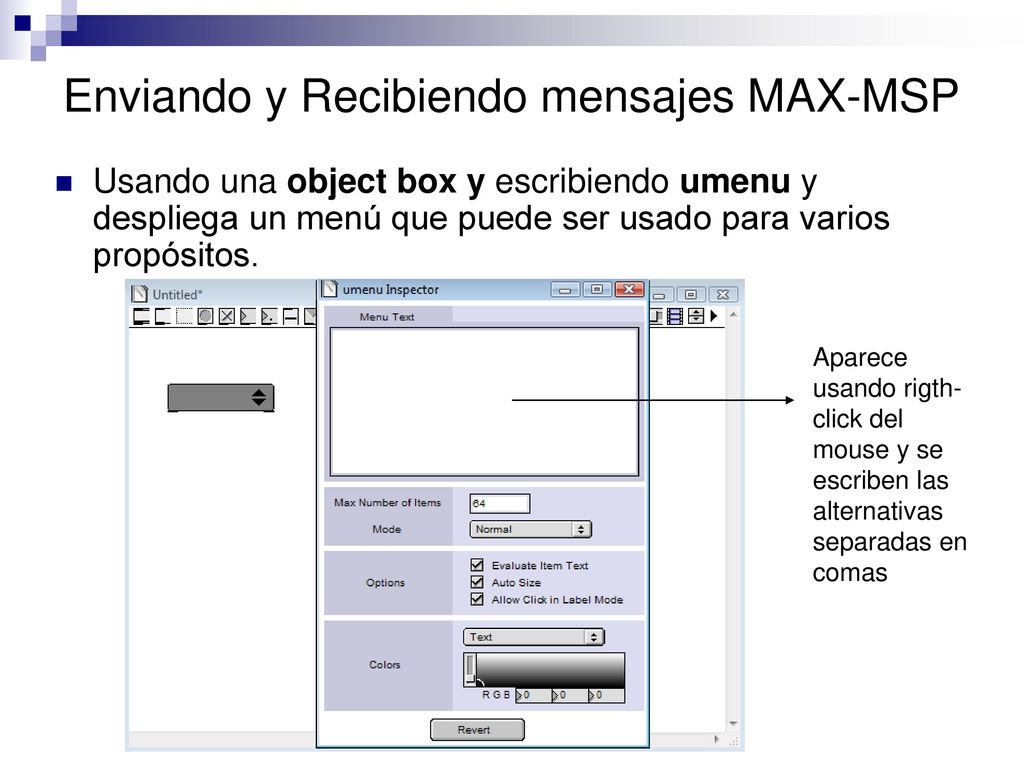Click the Max Number of Items field

(500, 503)
